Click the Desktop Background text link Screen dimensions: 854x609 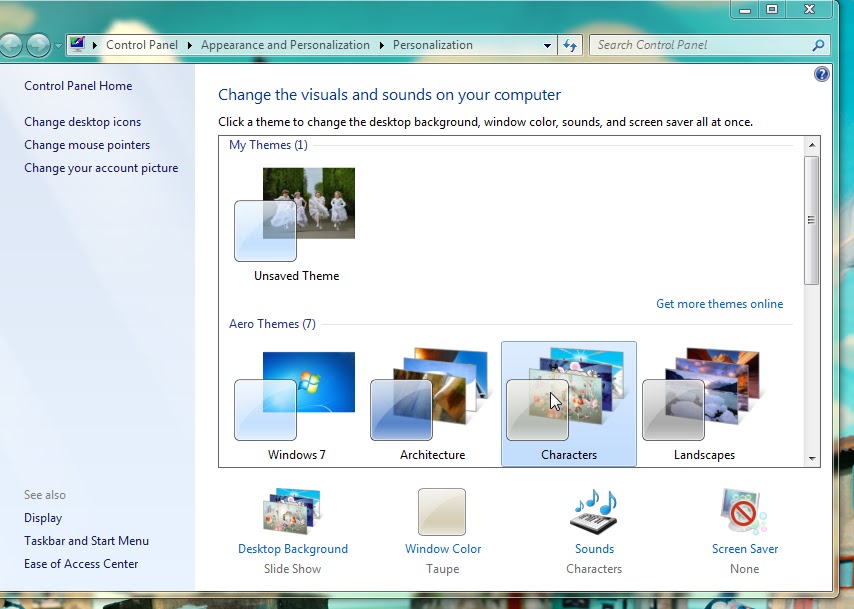pyautogui.click(x=292, y=549)
